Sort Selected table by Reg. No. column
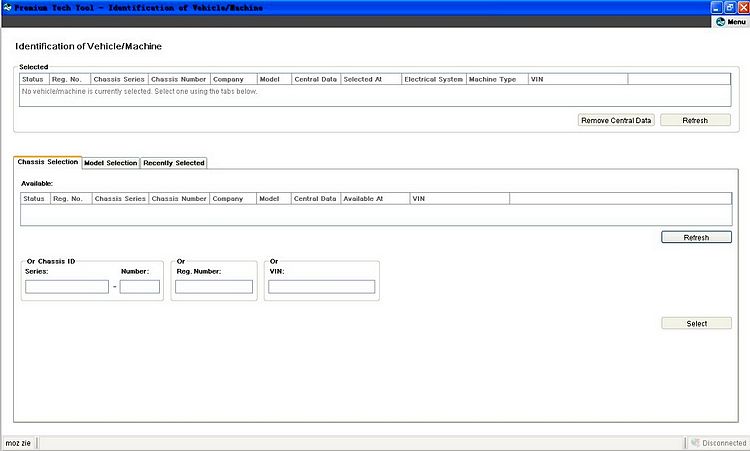 (70, 79)
